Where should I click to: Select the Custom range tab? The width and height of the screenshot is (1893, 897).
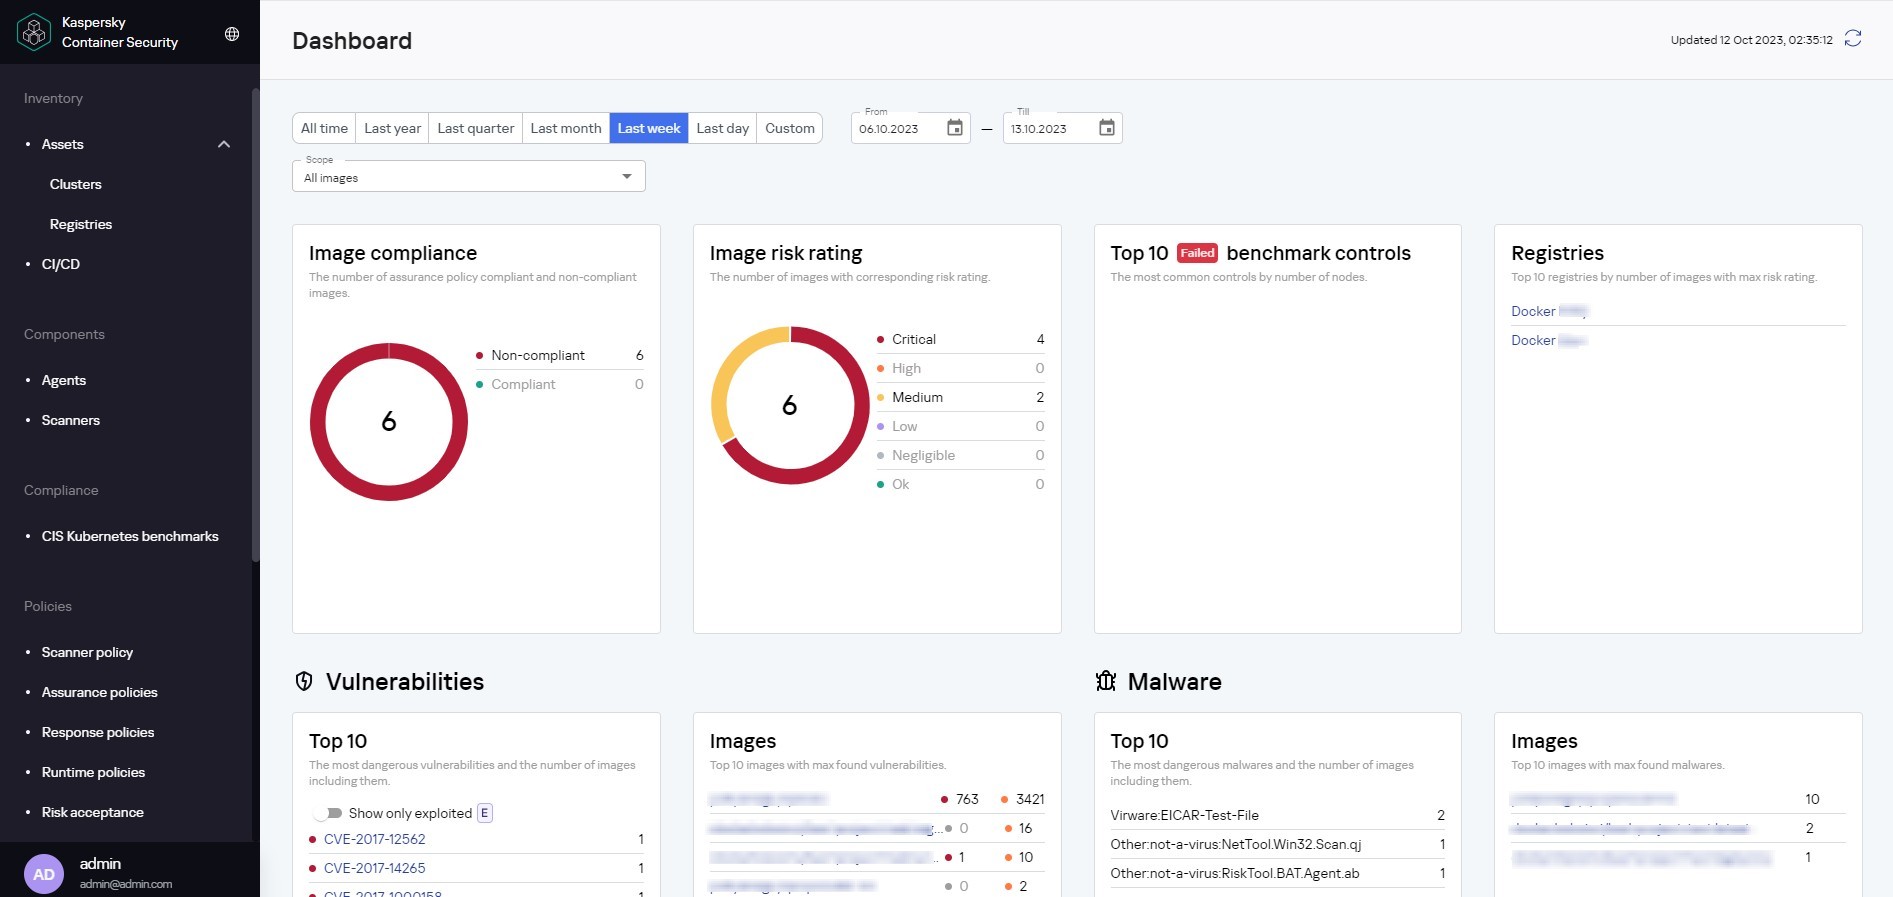(x=790, y=128)
